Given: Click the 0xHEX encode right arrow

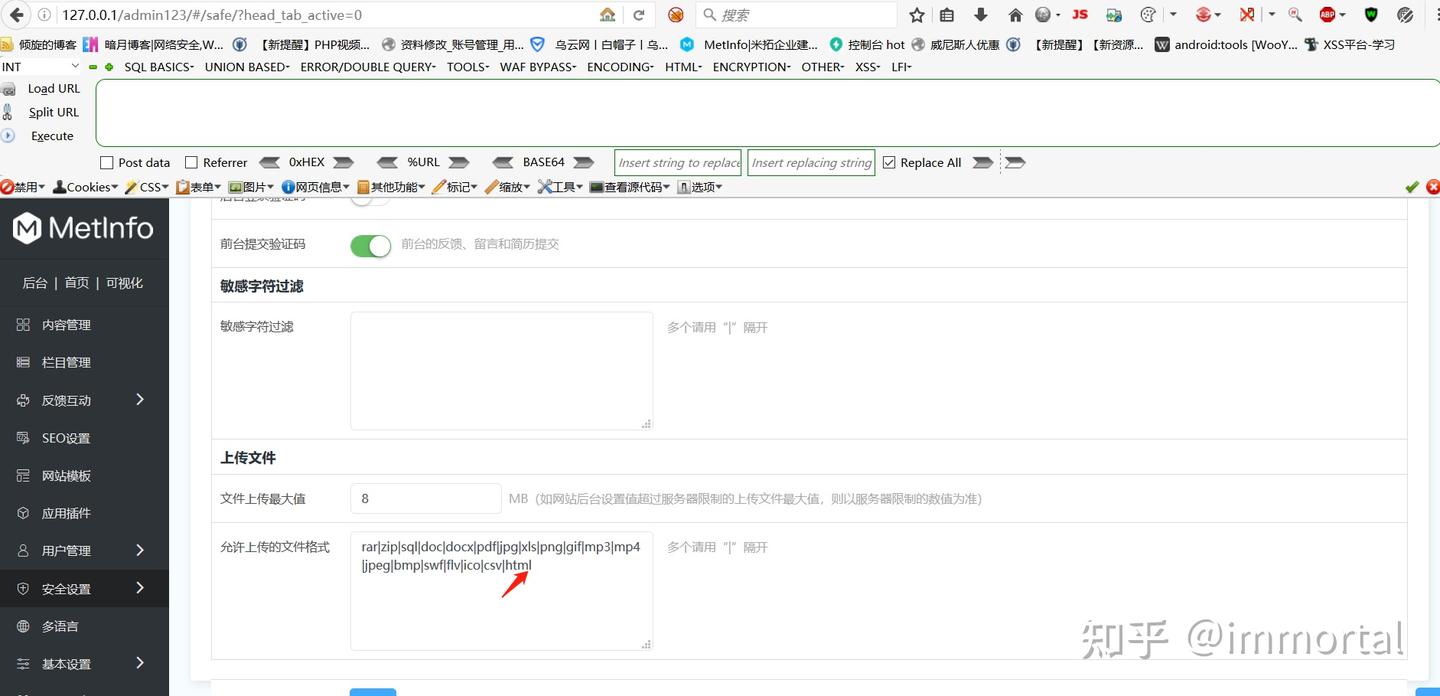Looking at the screenshot, I should pyautogui.click(x=343, y=163).
